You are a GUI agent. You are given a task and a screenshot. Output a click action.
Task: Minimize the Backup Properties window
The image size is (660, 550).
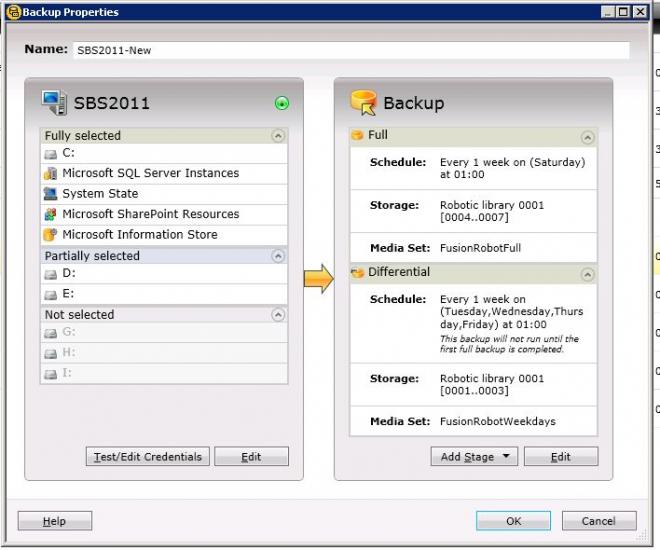[607, 12]
